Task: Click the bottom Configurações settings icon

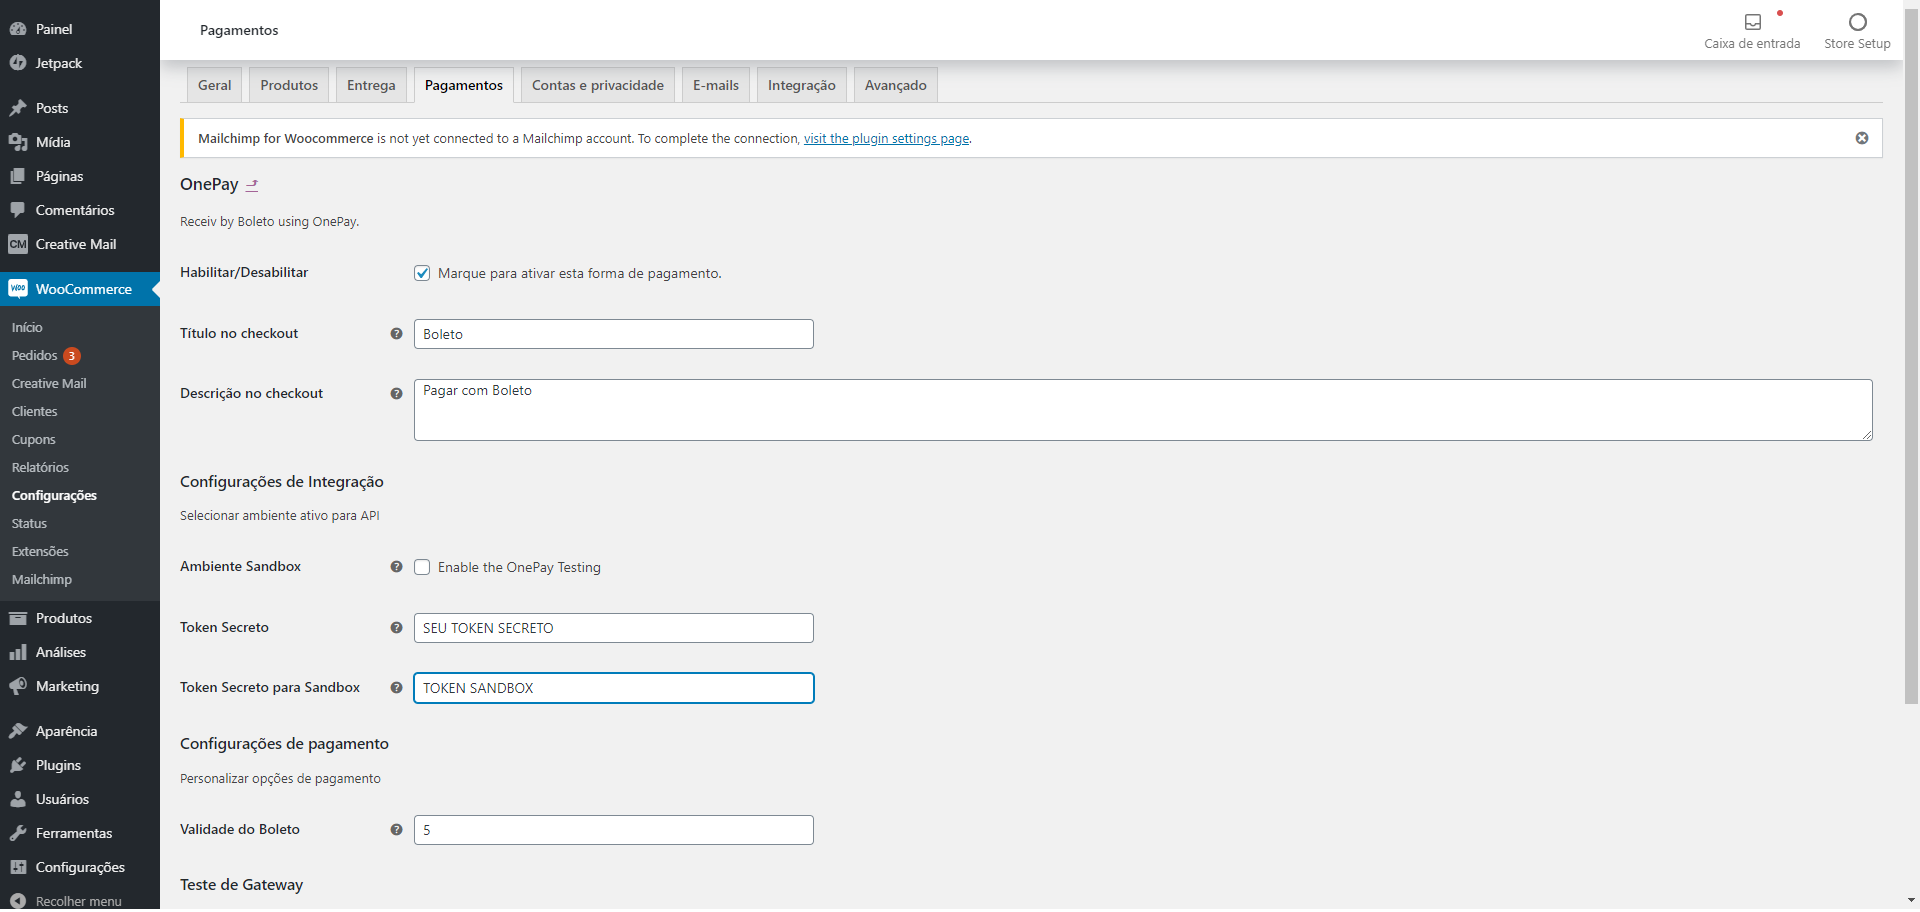Action: (18, 867)
